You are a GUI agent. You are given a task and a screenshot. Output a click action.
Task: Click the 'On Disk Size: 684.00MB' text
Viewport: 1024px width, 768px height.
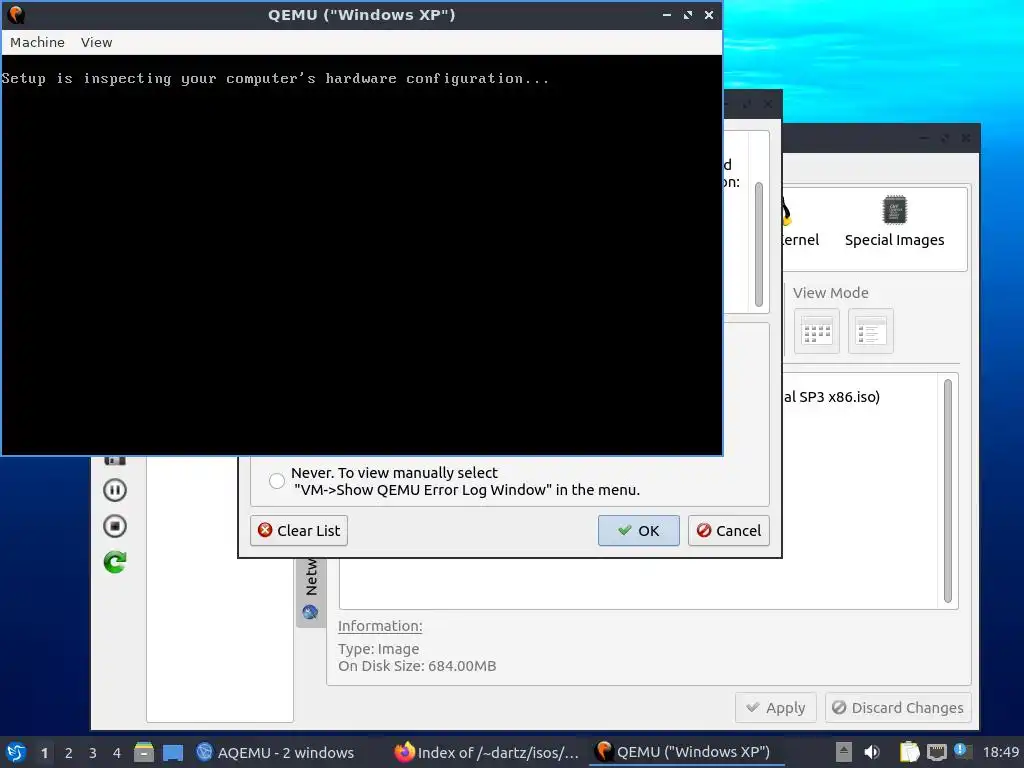pyautogui.click(x=417, y=666)
